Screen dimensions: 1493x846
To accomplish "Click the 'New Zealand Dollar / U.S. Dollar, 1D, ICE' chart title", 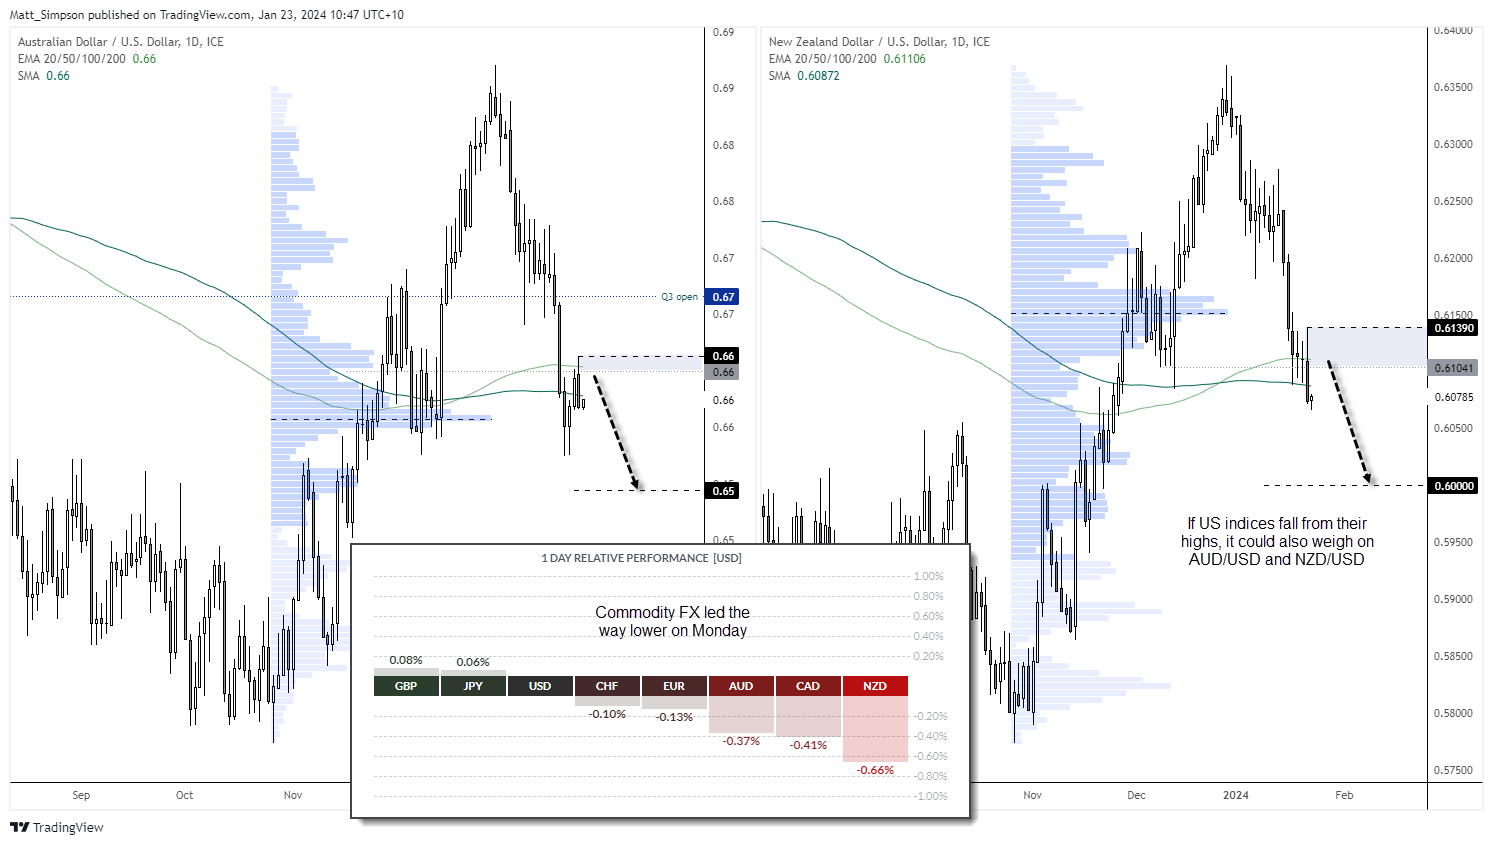I will coord(879,42).
